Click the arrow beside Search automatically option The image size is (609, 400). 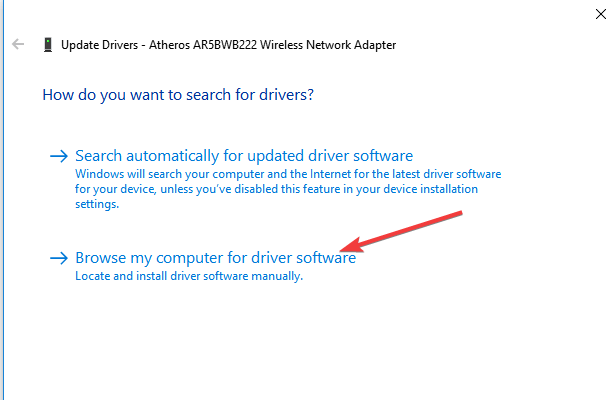[x=59, y=156]
